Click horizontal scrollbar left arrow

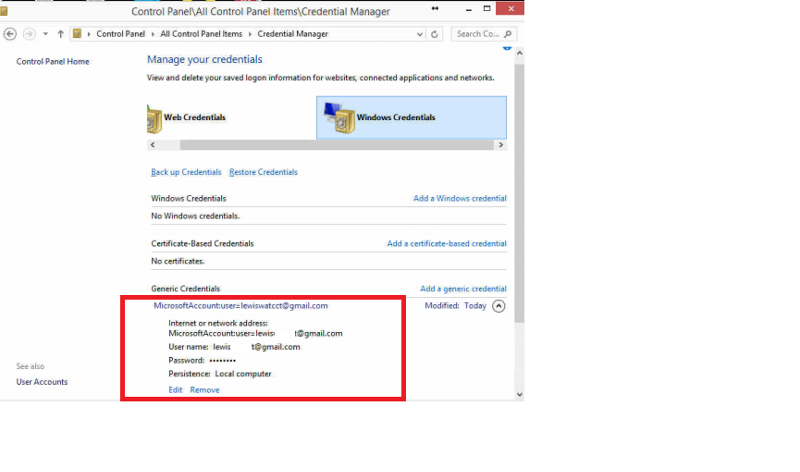click(x=152, y=145)
